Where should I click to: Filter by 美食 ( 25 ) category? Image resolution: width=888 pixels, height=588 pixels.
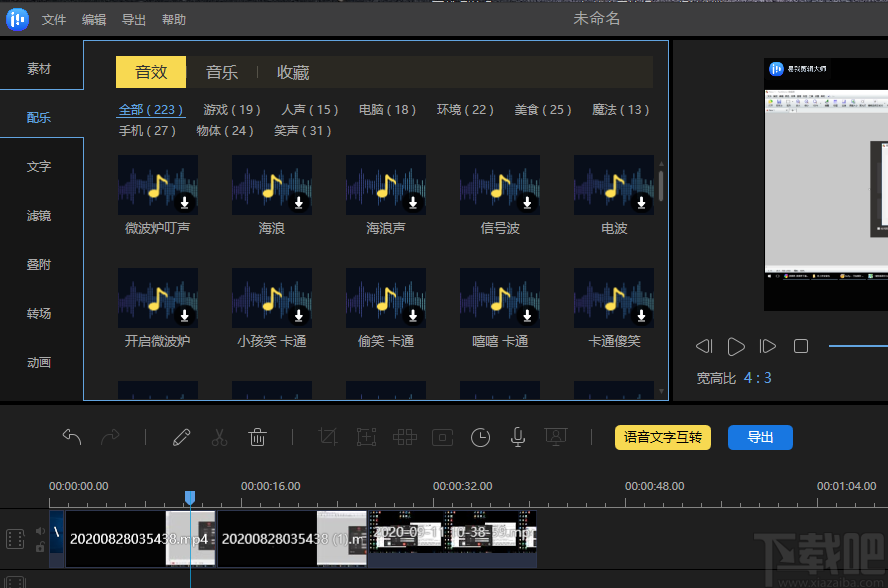(543, 109)
